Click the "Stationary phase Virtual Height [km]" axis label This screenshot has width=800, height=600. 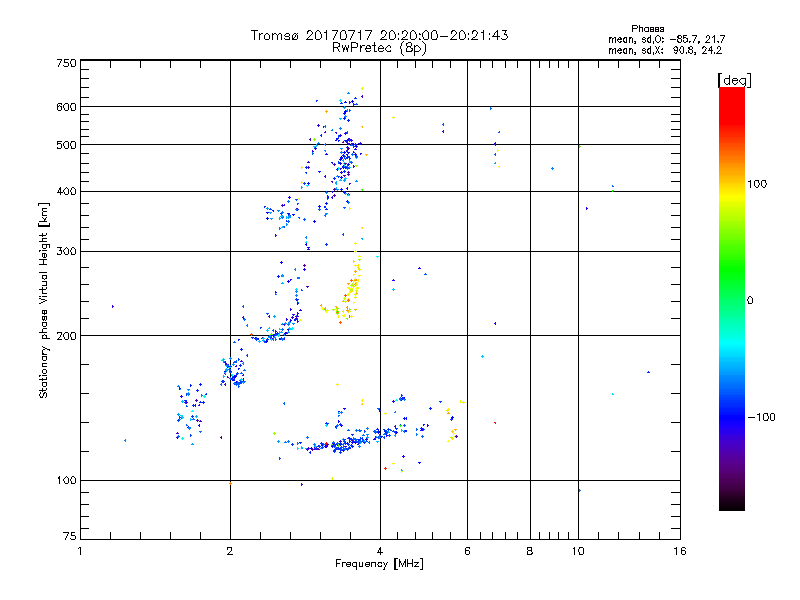coord(44,300)
